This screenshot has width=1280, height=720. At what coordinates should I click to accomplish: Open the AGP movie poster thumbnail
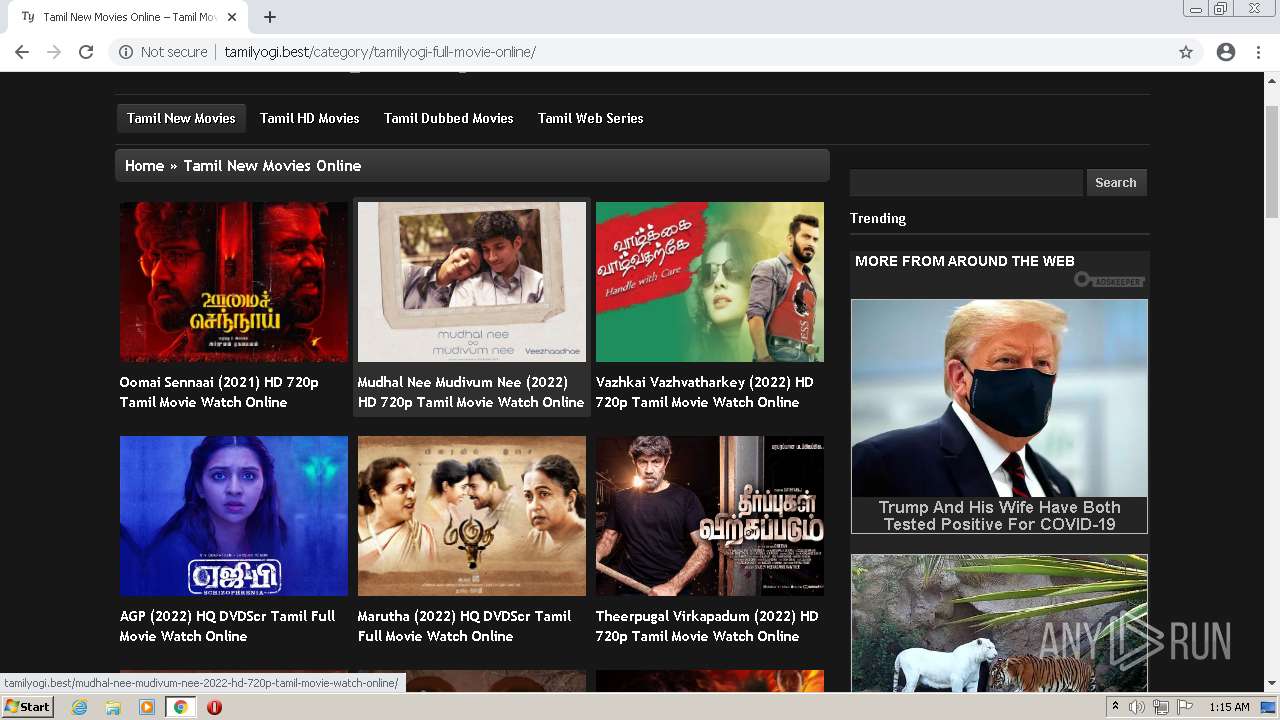[234, 516]
